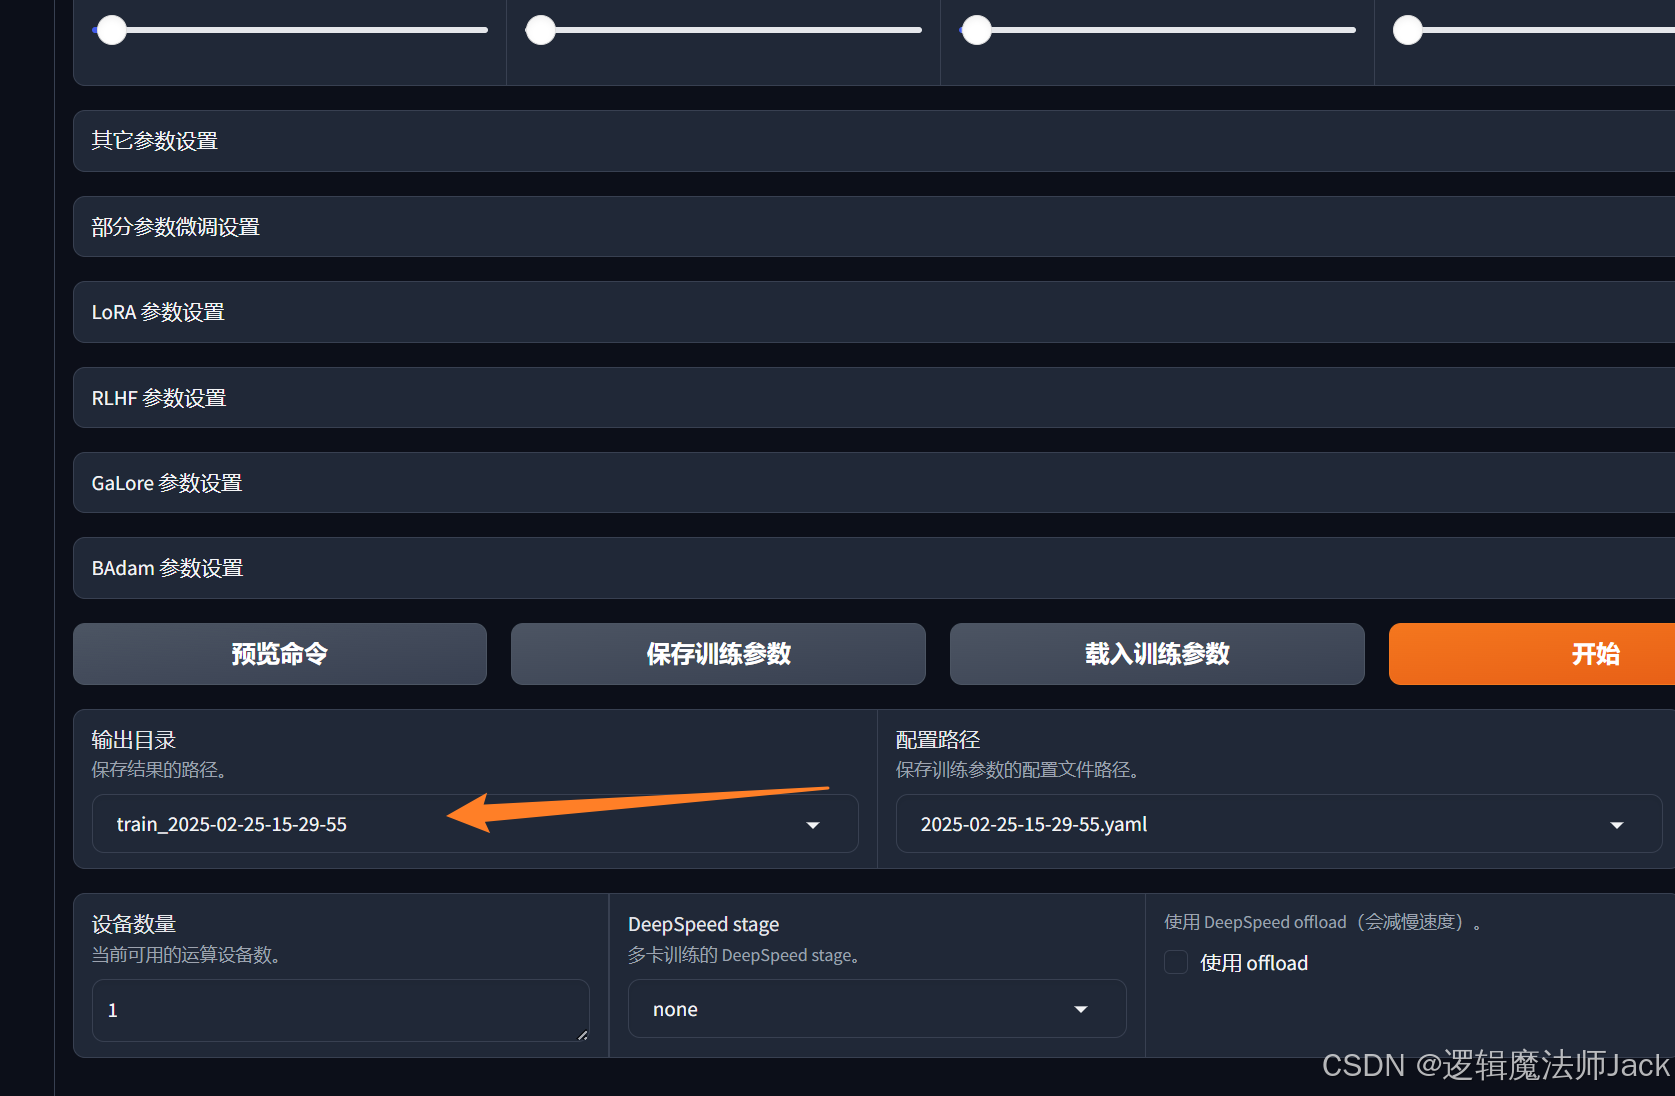This screenshot has width=1675, height=1096.
Task: Show the GaLore 参数设置 options
Action: point(167,483)
